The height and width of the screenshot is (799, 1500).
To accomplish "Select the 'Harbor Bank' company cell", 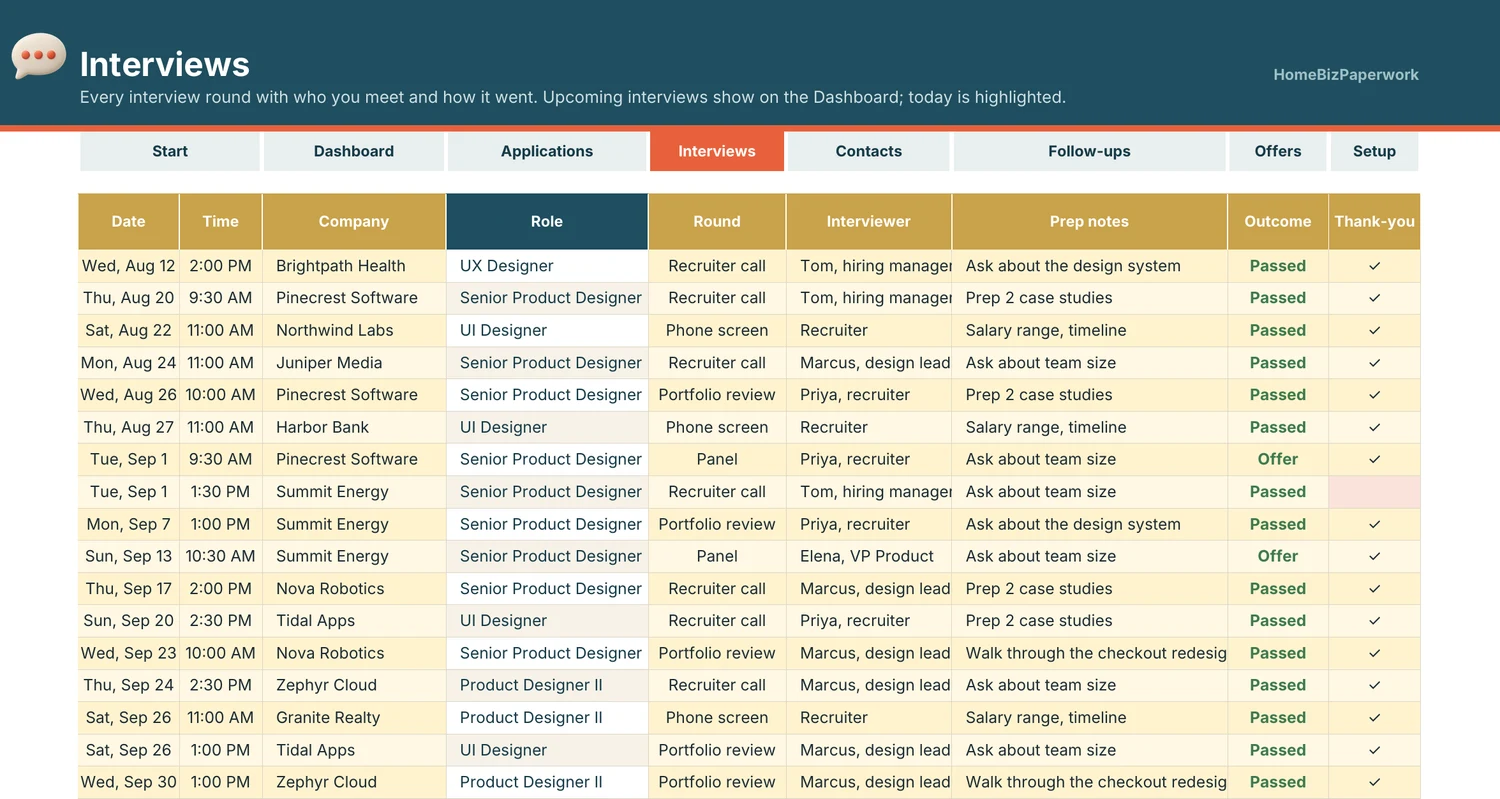I will point(354,427).
